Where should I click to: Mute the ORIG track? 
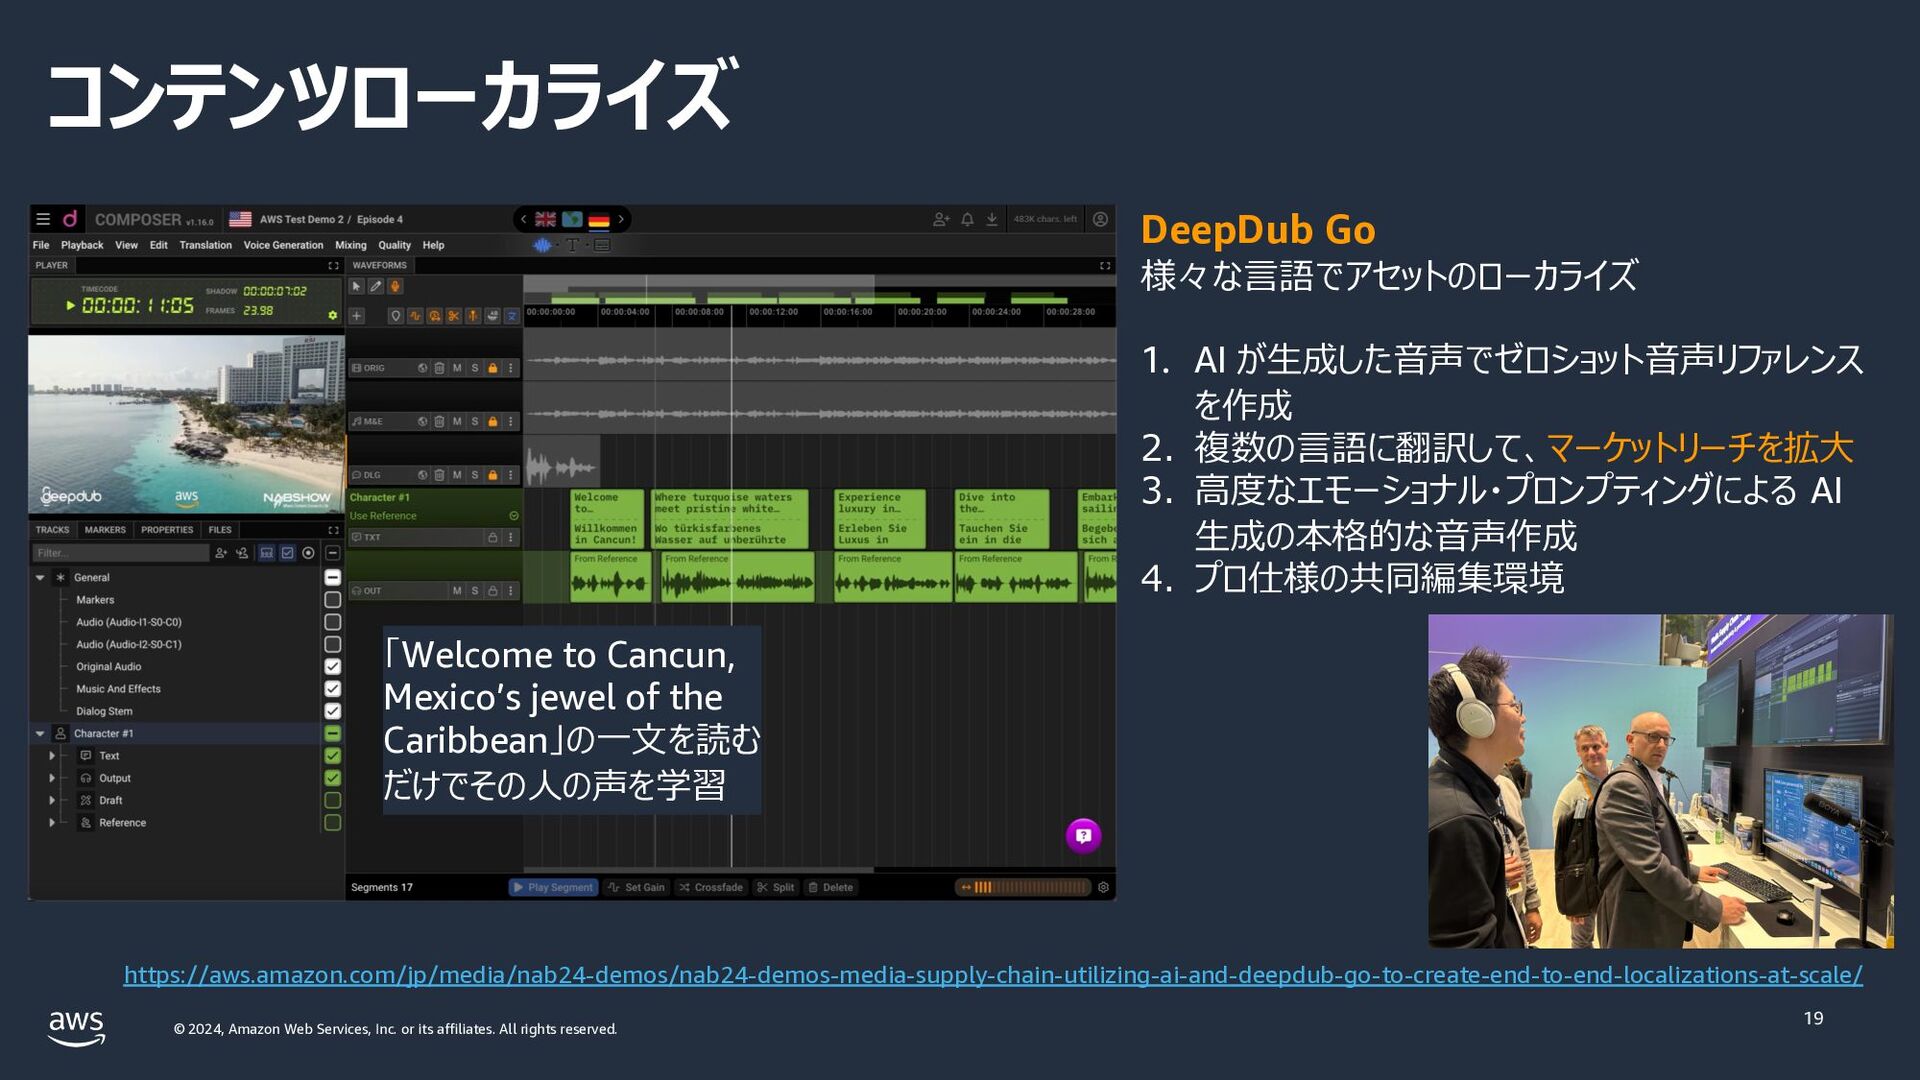tap(457, 368)
